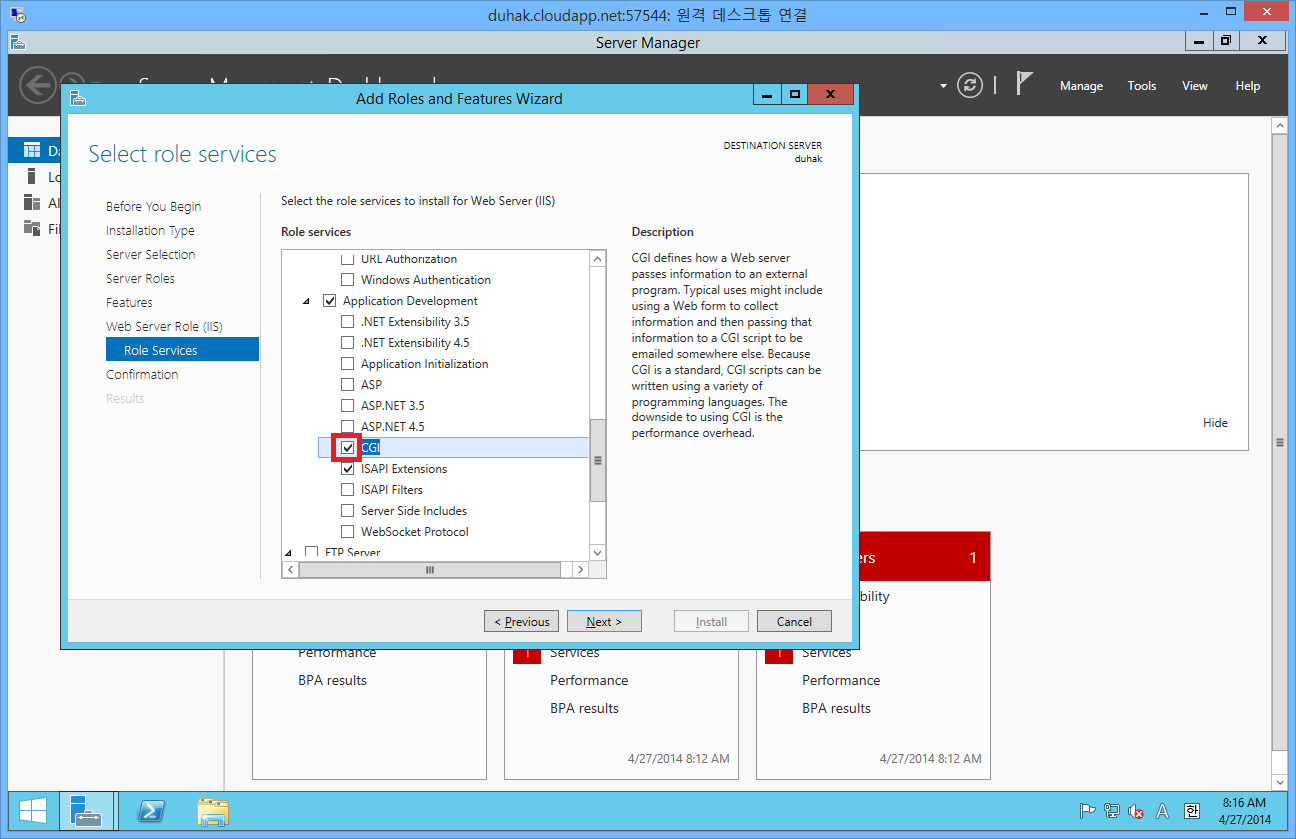Click the wizard title bar icon
Image resolution: width=1296 pixels, height=839 pixels.
point(79,98)
